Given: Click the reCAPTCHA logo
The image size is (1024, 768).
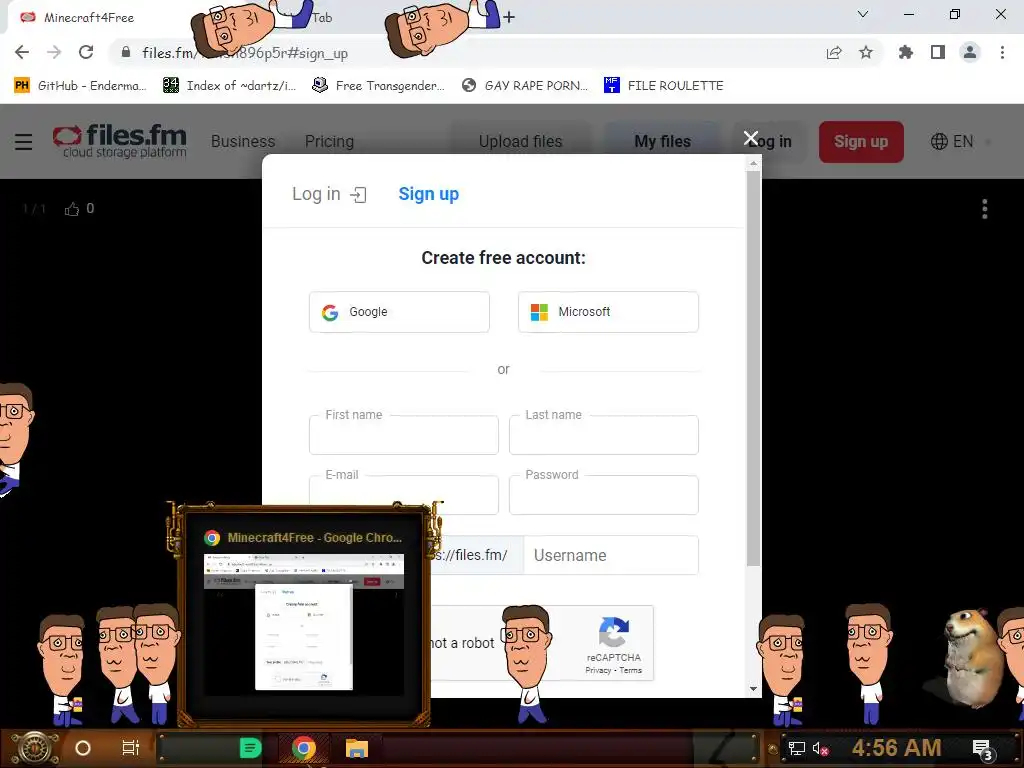Looking at the screenshot, I should [x=614, y=632].
